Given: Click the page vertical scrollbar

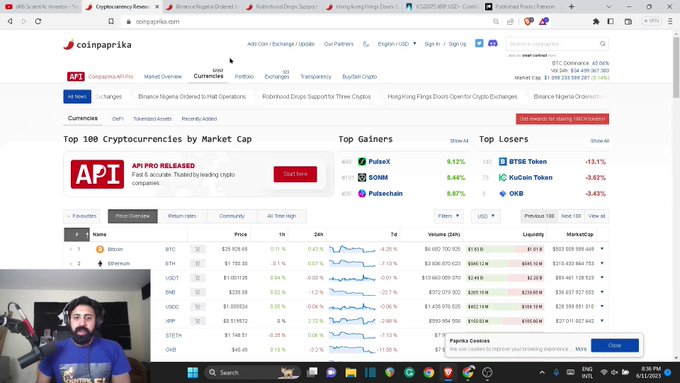Looking at the screenshot, I should [676, 195].
